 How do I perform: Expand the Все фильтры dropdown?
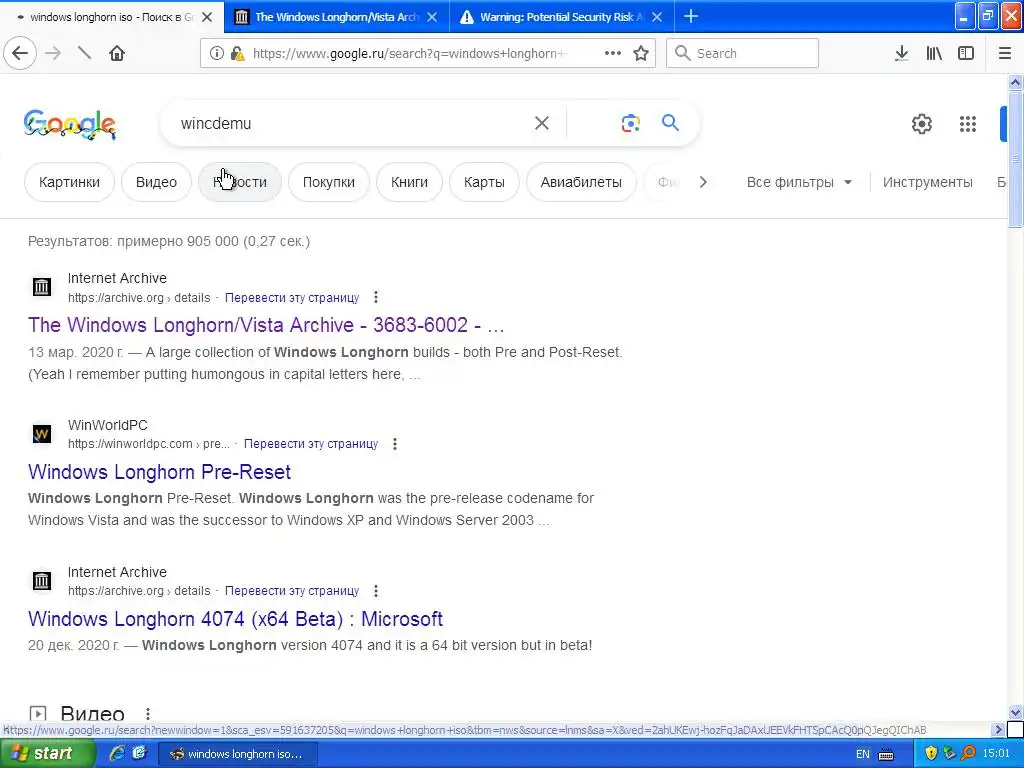click(x=799, y=182)
